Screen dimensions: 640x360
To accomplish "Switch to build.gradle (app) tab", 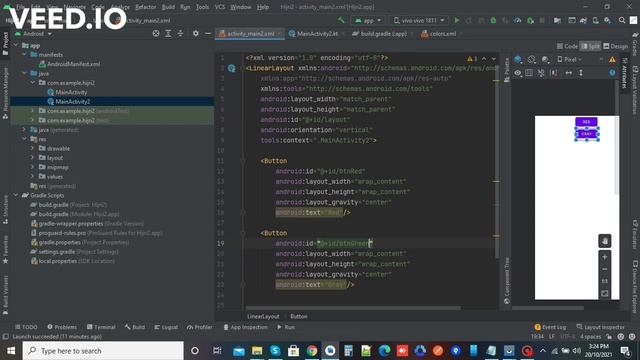I will point(383,33).
